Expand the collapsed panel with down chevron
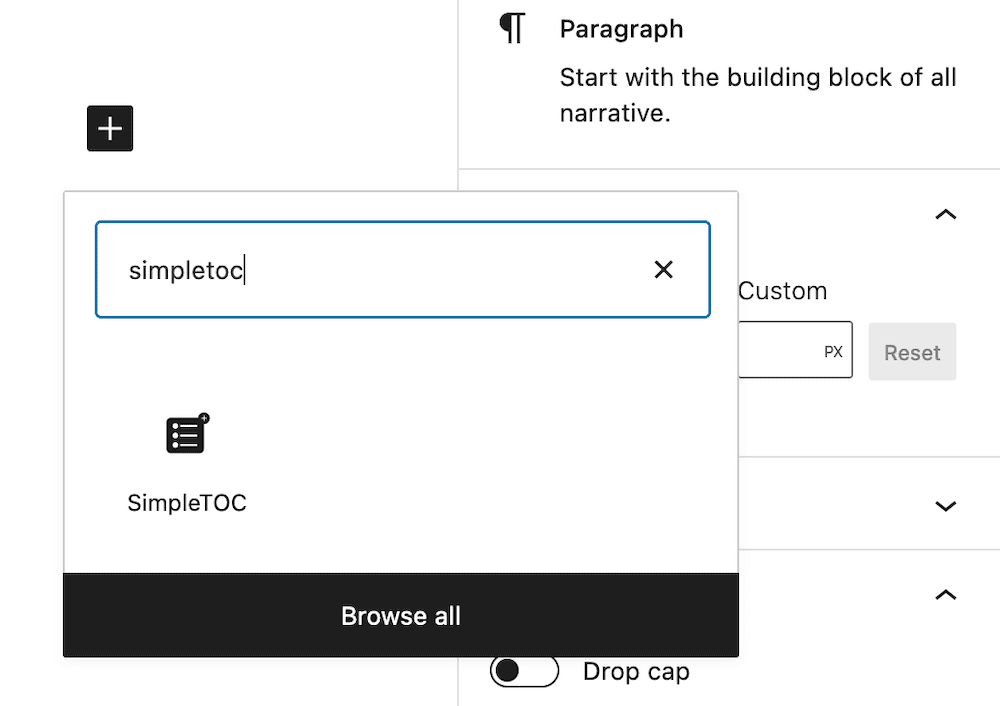The height and width of the screenshot is (706, 1000). 945,506
